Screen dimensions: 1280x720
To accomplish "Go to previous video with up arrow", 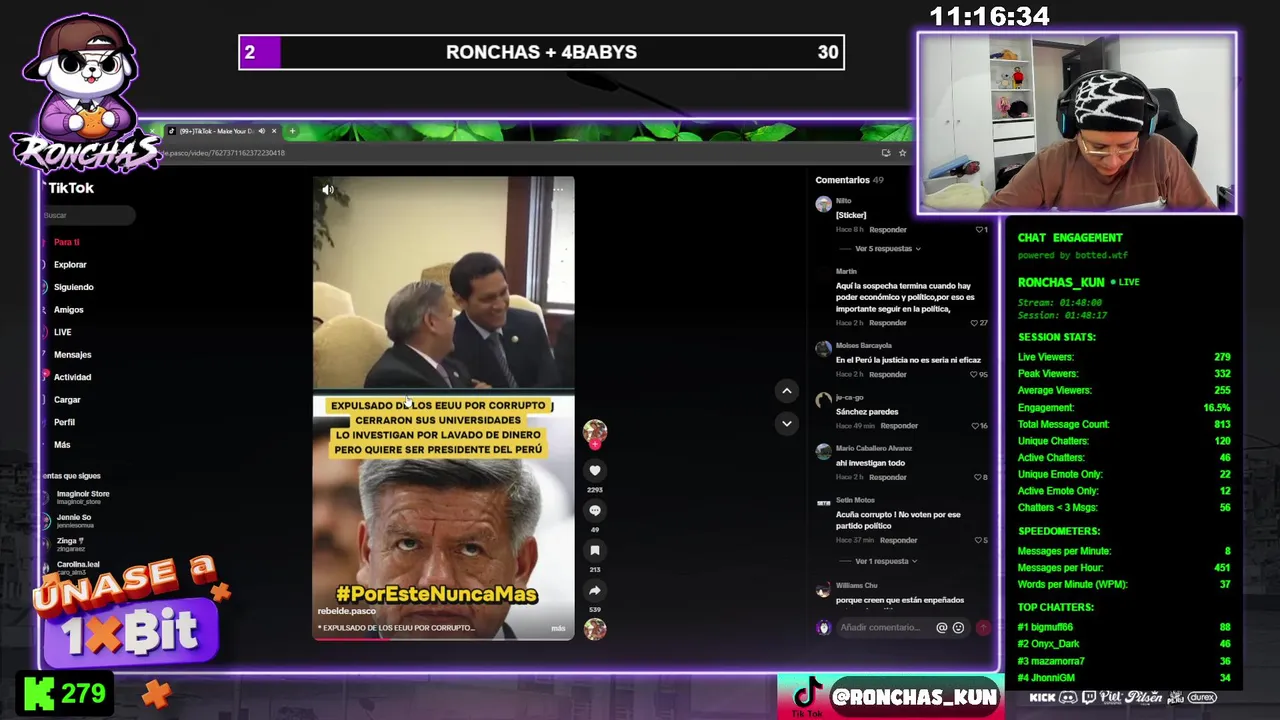I will 786,391.
